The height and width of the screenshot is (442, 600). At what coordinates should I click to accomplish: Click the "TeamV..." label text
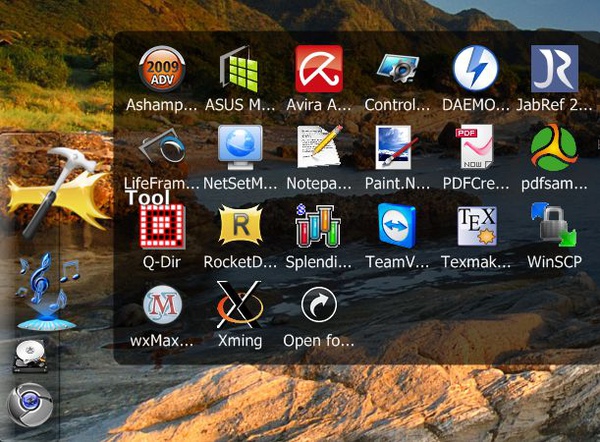397,262
